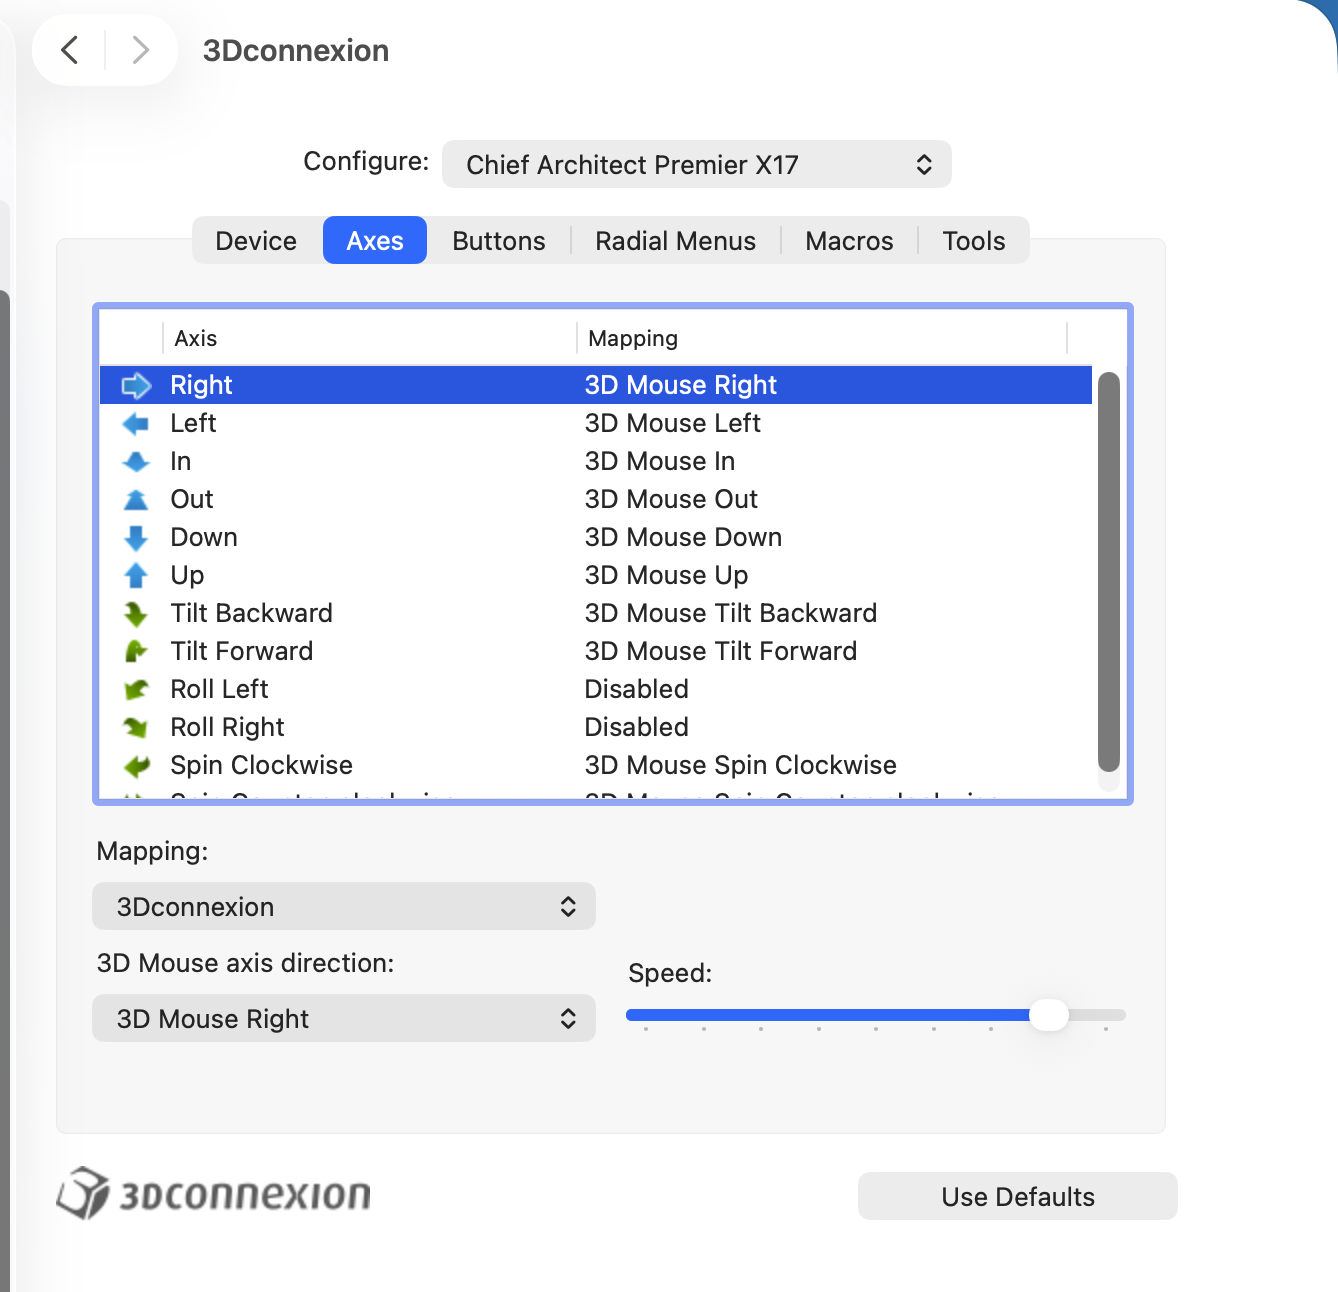Click the 'Disabled' mapping for Roll Right
This screenshot has width=1338, height=1292.
[637, 727]
